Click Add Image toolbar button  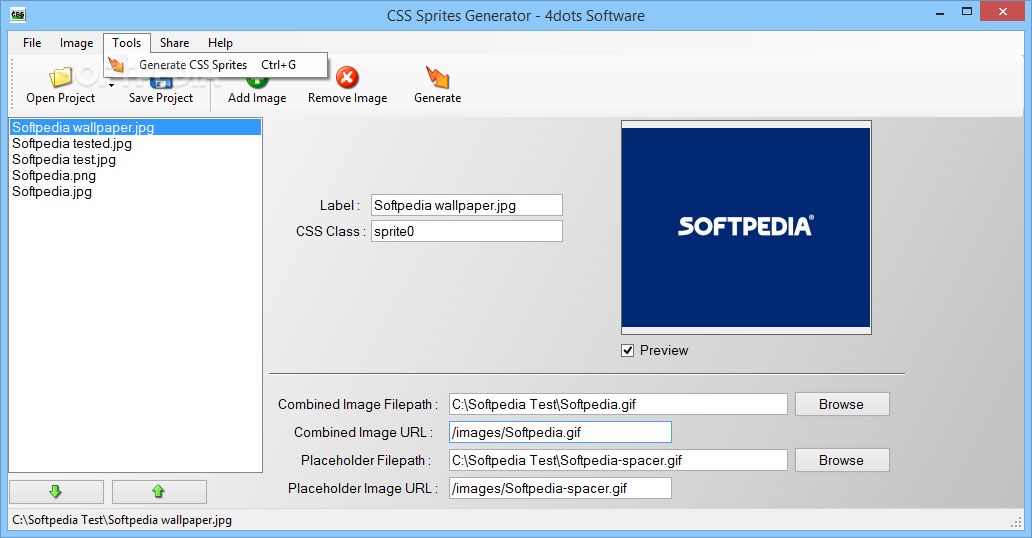pos(257,88)
